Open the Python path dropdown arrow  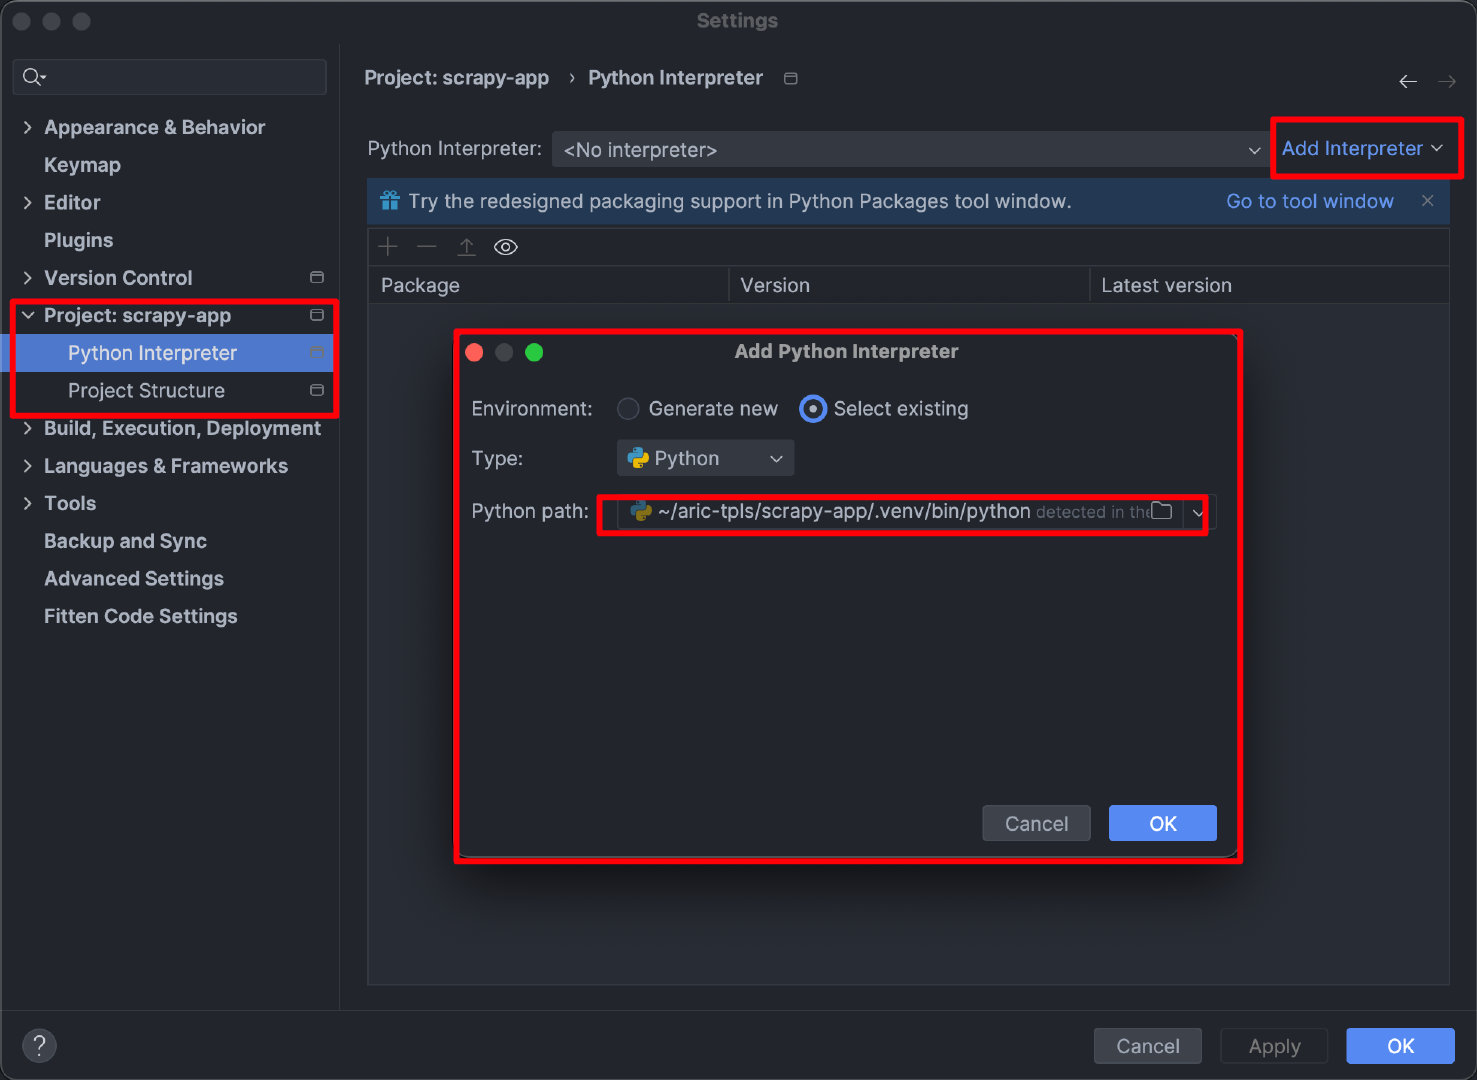1198,512
